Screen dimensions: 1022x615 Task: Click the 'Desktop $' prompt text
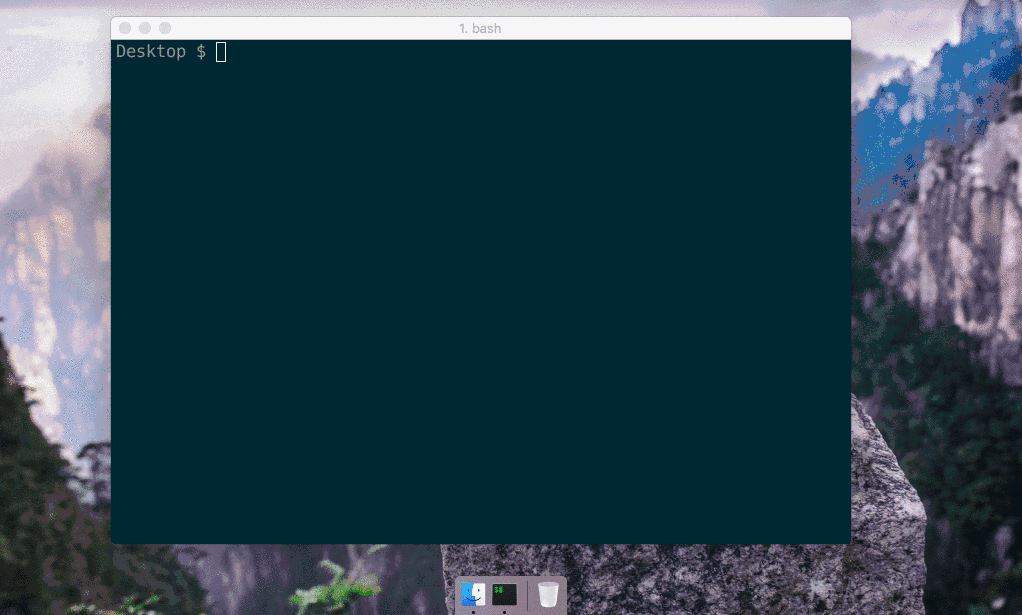(x=161, y=51)
